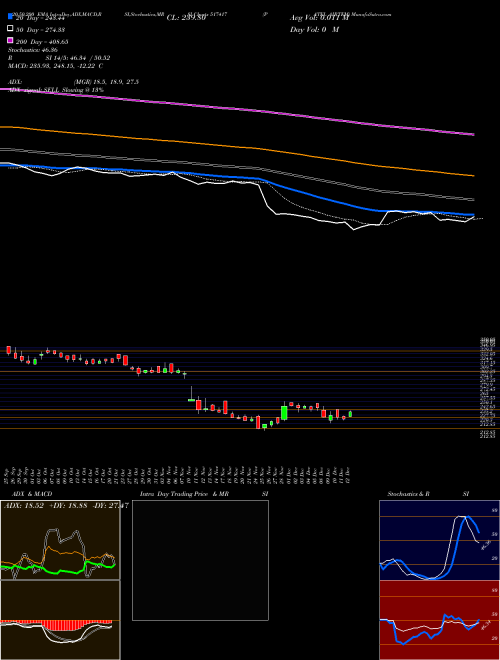Click the MACD values line
The width and height of the screenshot is (500, 660).
56,66
